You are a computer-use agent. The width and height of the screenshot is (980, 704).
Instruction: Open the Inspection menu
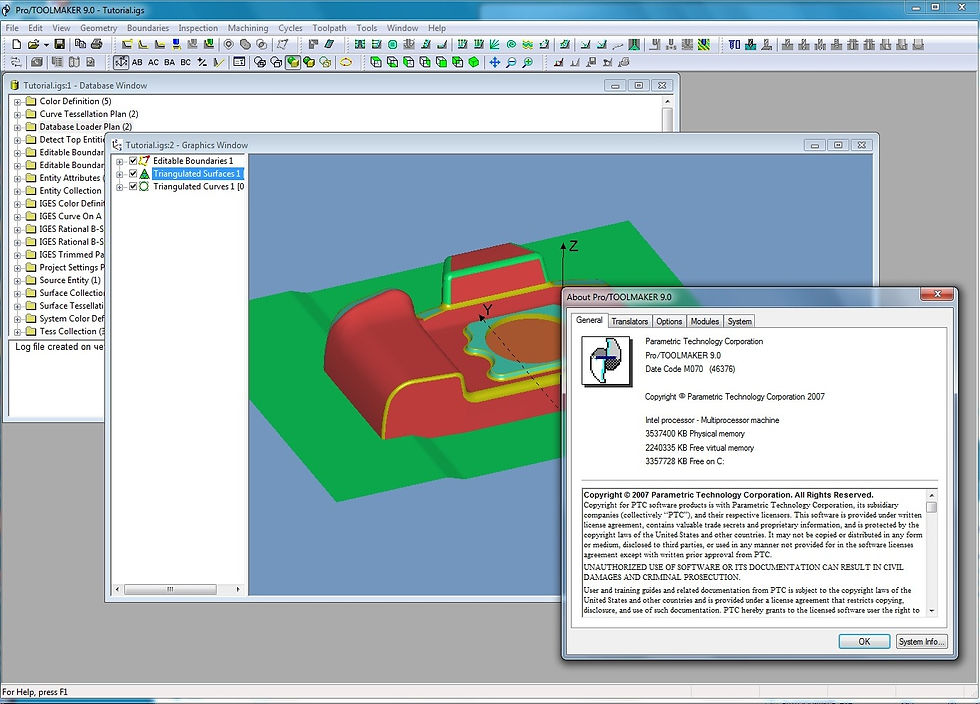point(198,28)
